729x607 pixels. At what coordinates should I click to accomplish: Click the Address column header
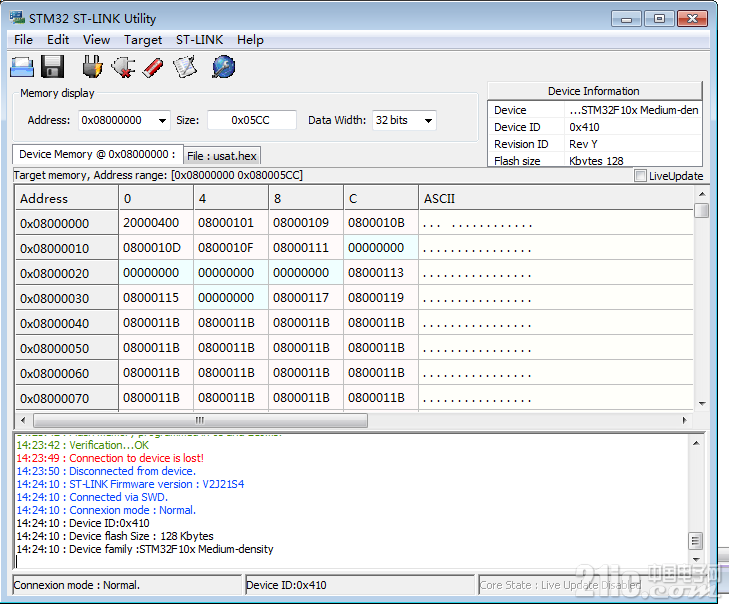67,198
